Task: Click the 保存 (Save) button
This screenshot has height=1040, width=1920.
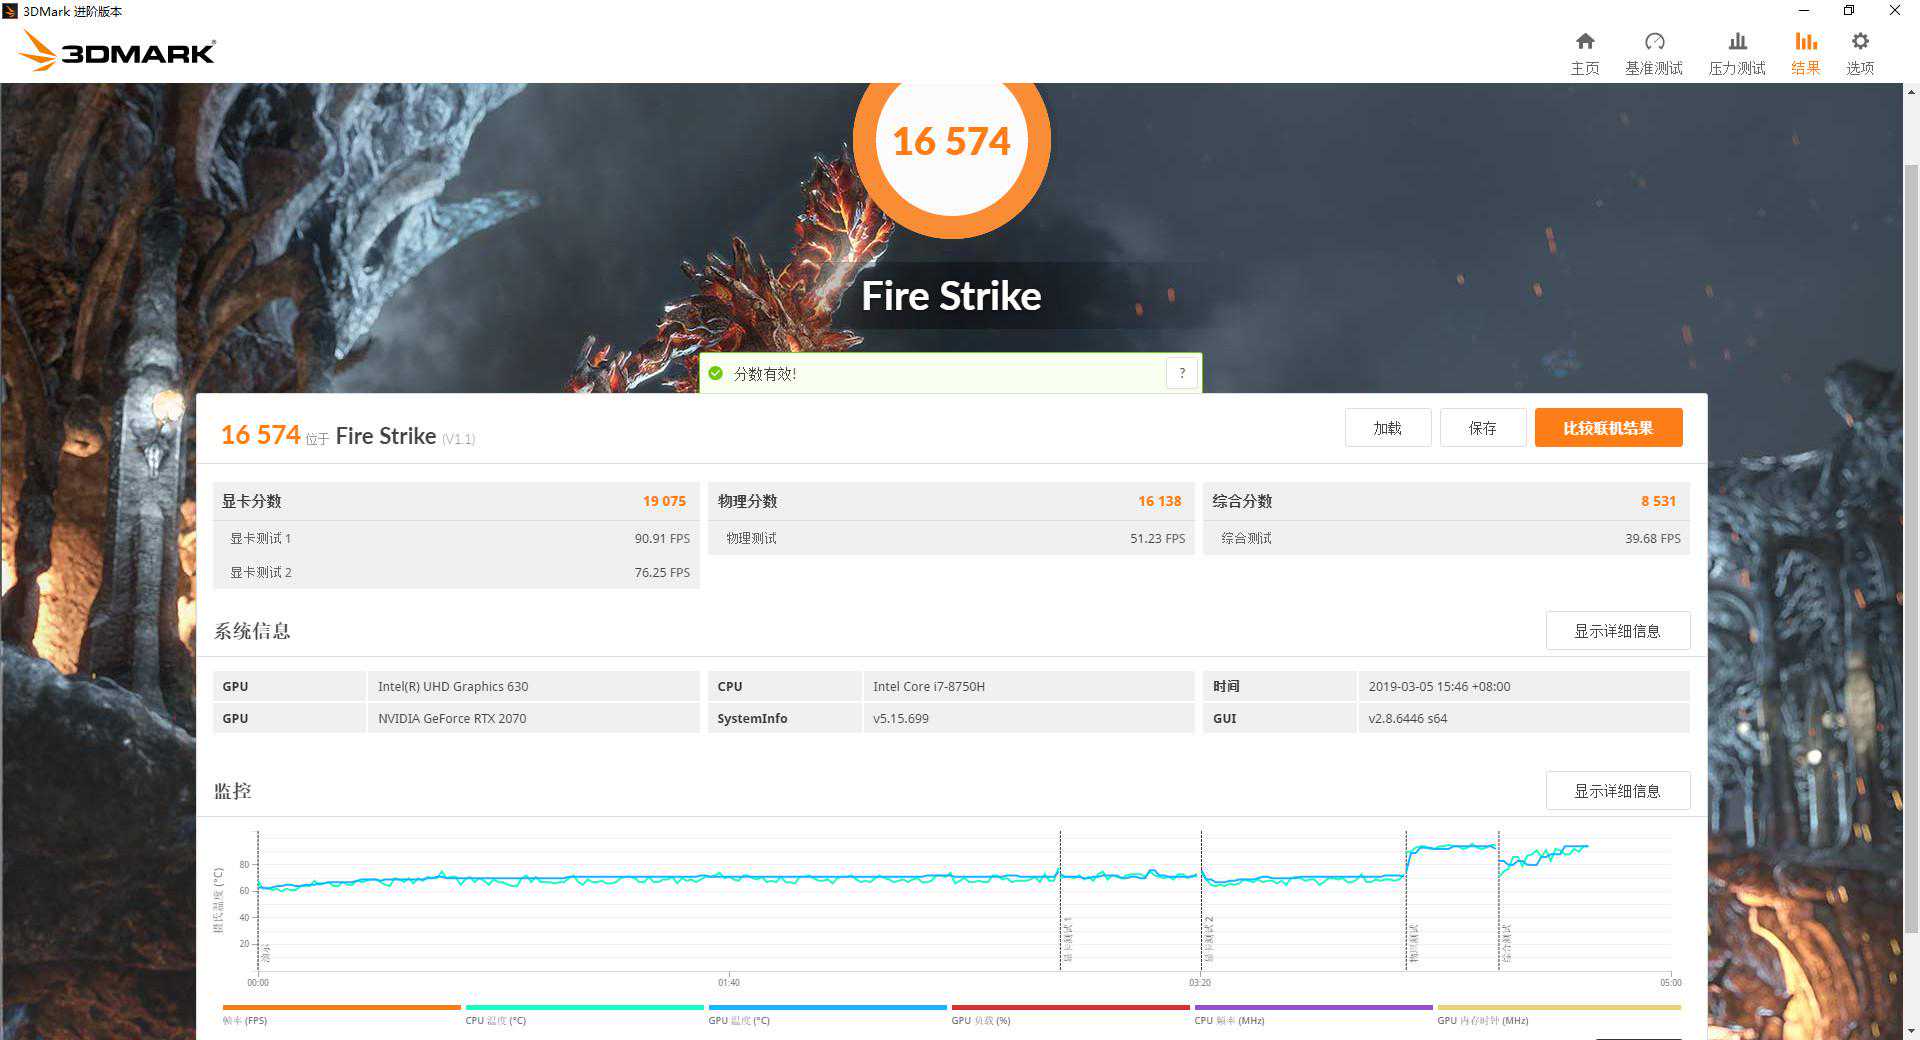Action: [x=1482, y=428]
